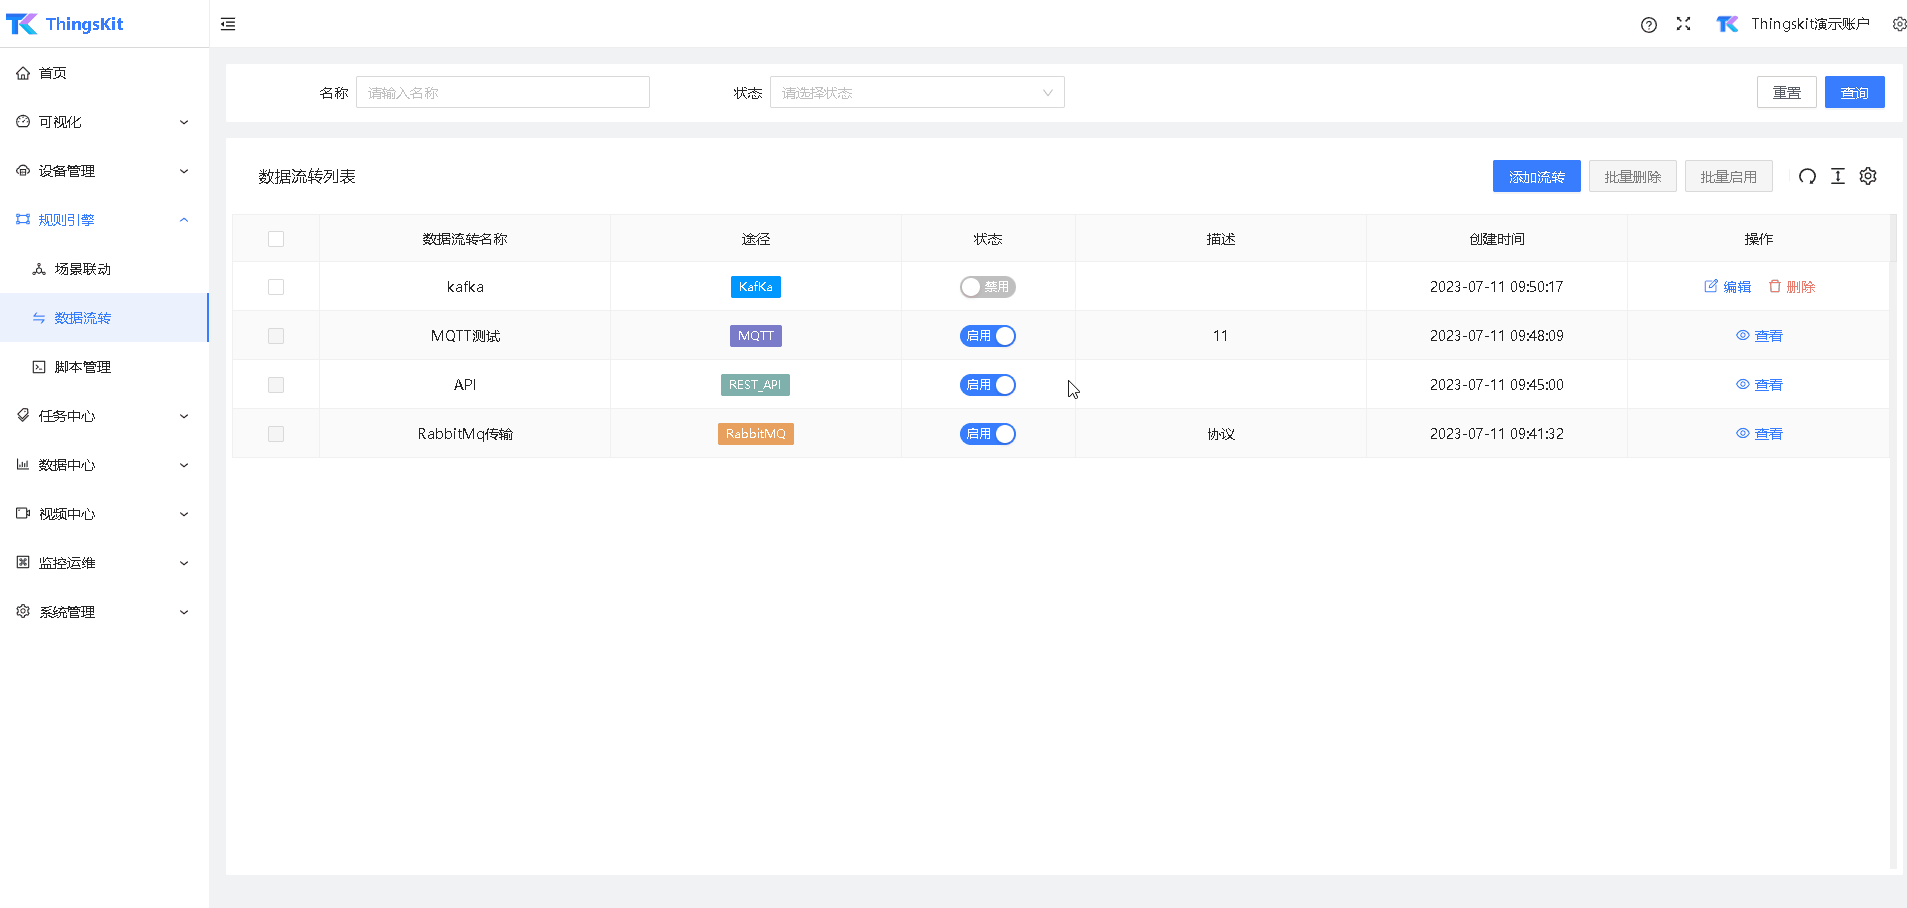Click the 添加流转 button
1907x908 pixels.
1536,177
